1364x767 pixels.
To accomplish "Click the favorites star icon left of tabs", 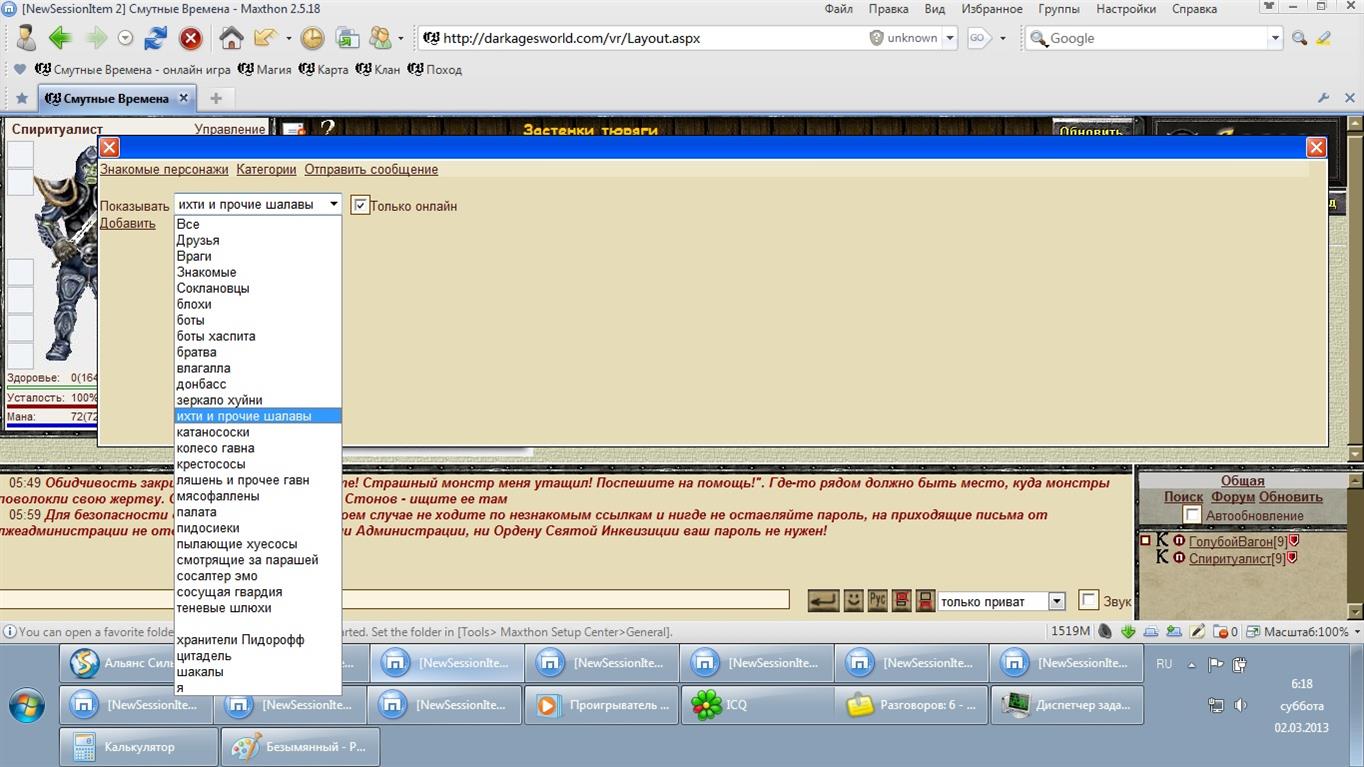I will 21,98.
